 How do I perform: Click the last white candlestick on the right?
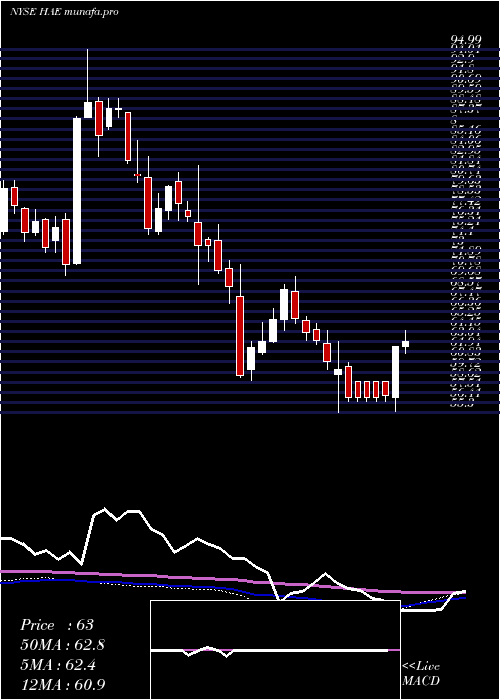click(405, 344)
